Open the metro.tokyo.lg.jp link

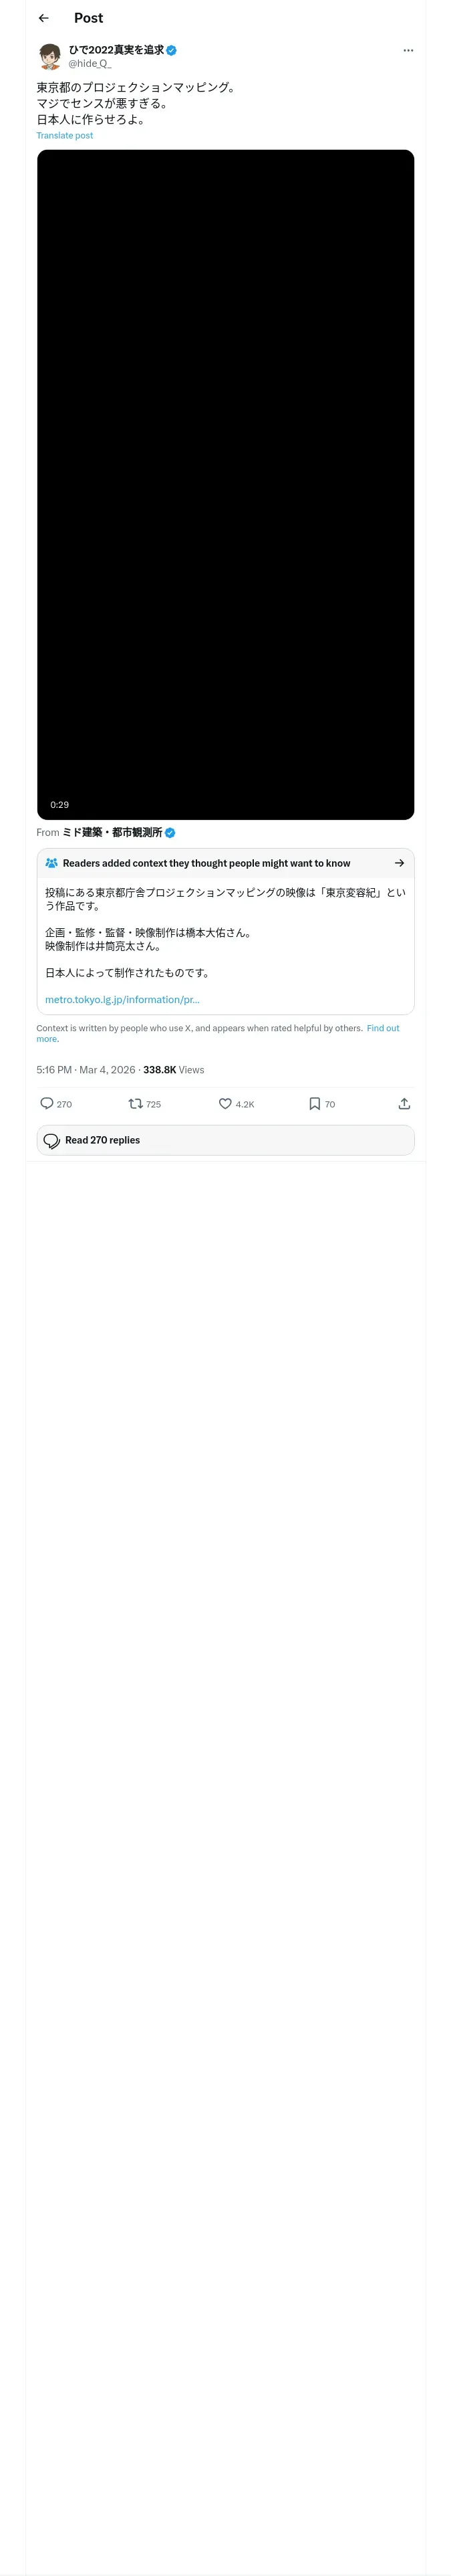coord(122,999)
